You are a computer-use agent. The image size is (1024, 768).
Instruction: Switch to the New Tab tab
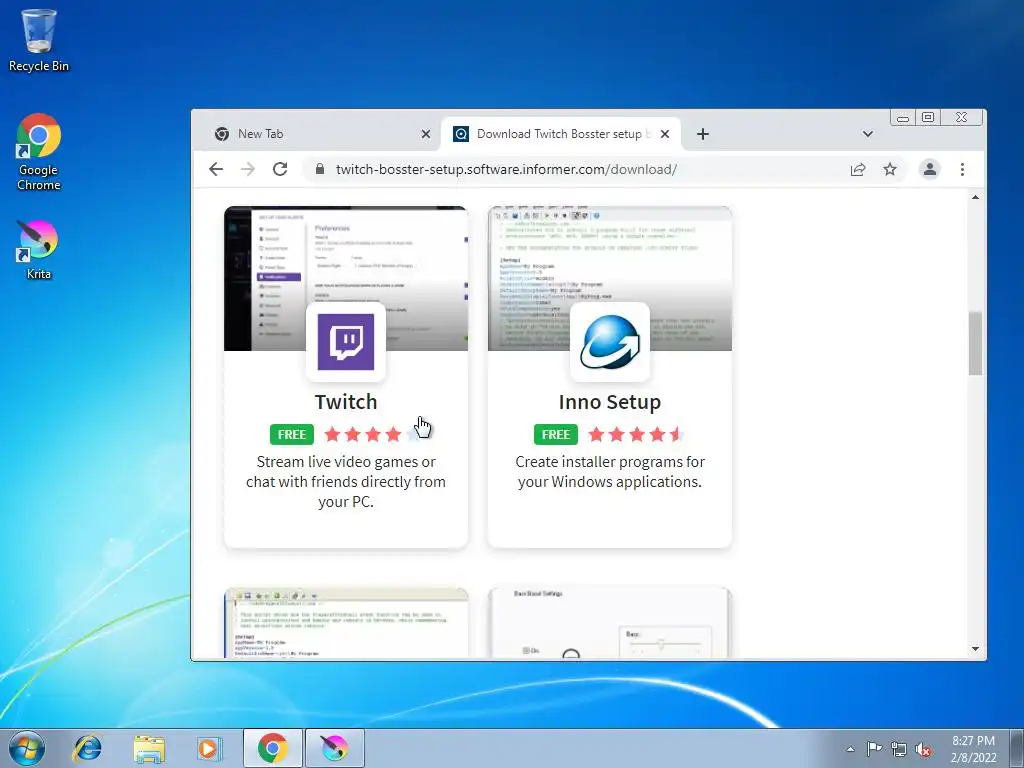320,134
